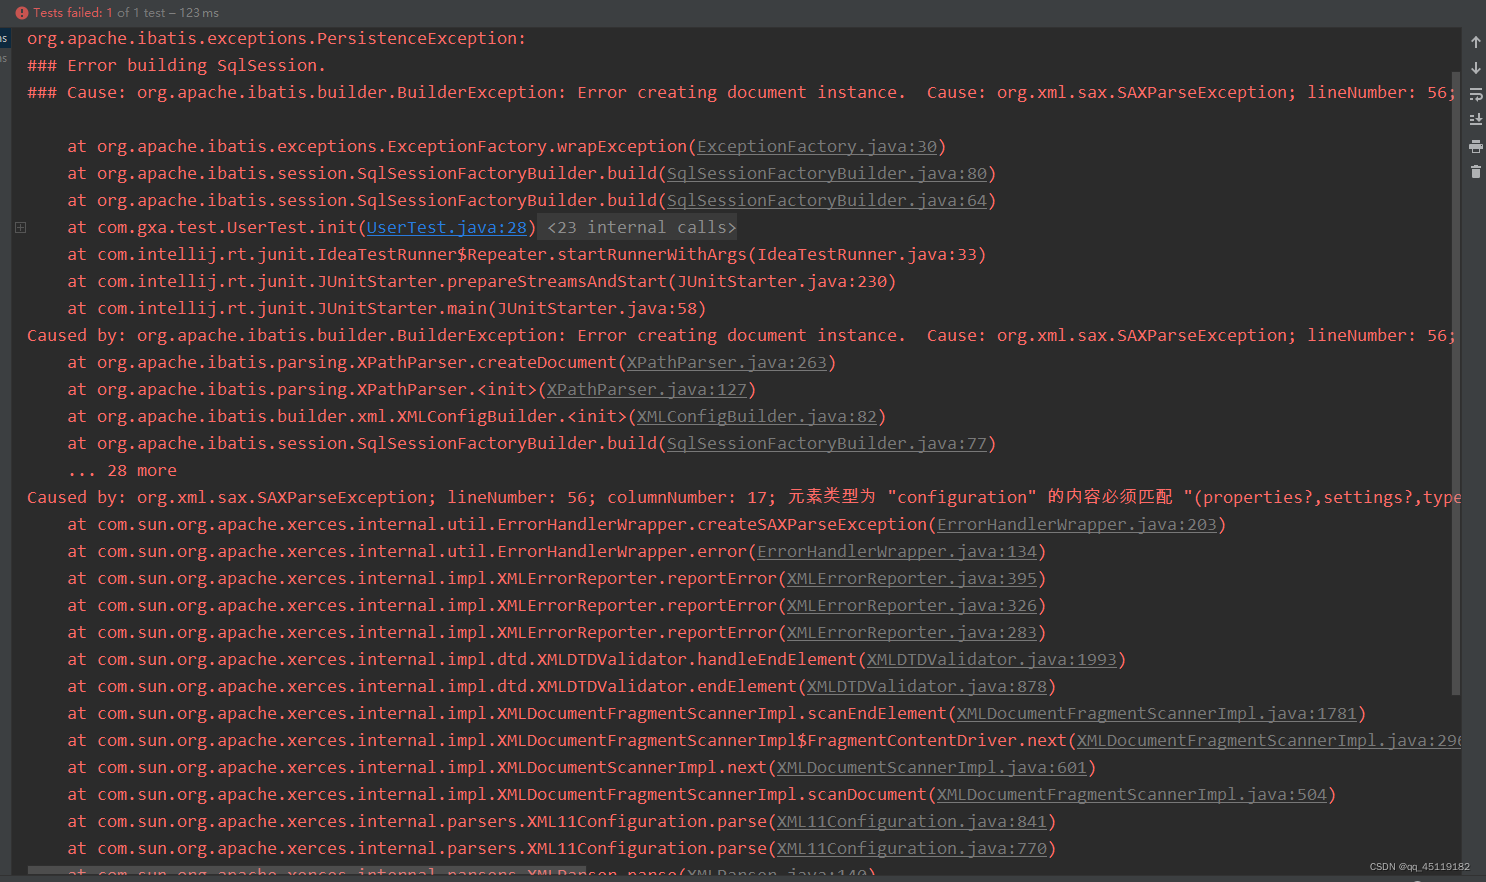Jump to previous stack trace entry using up arrow
The height and width of the screenshot is (882, 1486).
[1475, 41]
